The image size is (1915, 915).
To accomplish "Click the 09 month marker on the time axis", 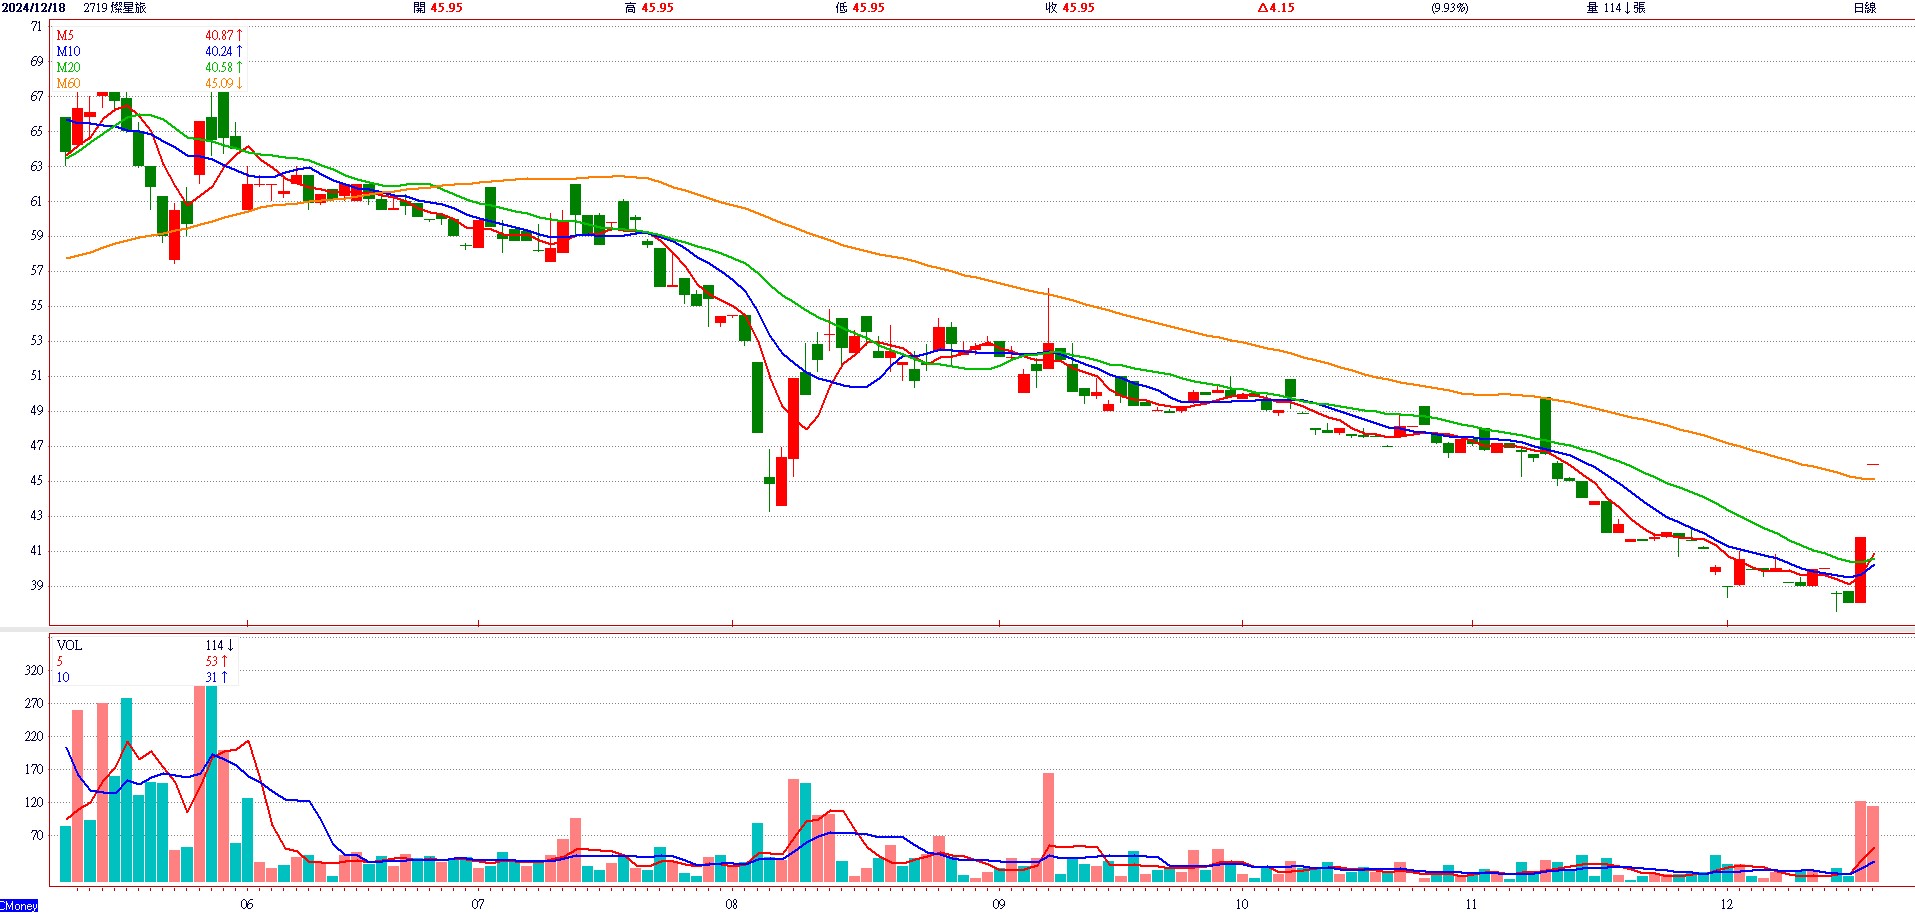I will click(999, 904).
